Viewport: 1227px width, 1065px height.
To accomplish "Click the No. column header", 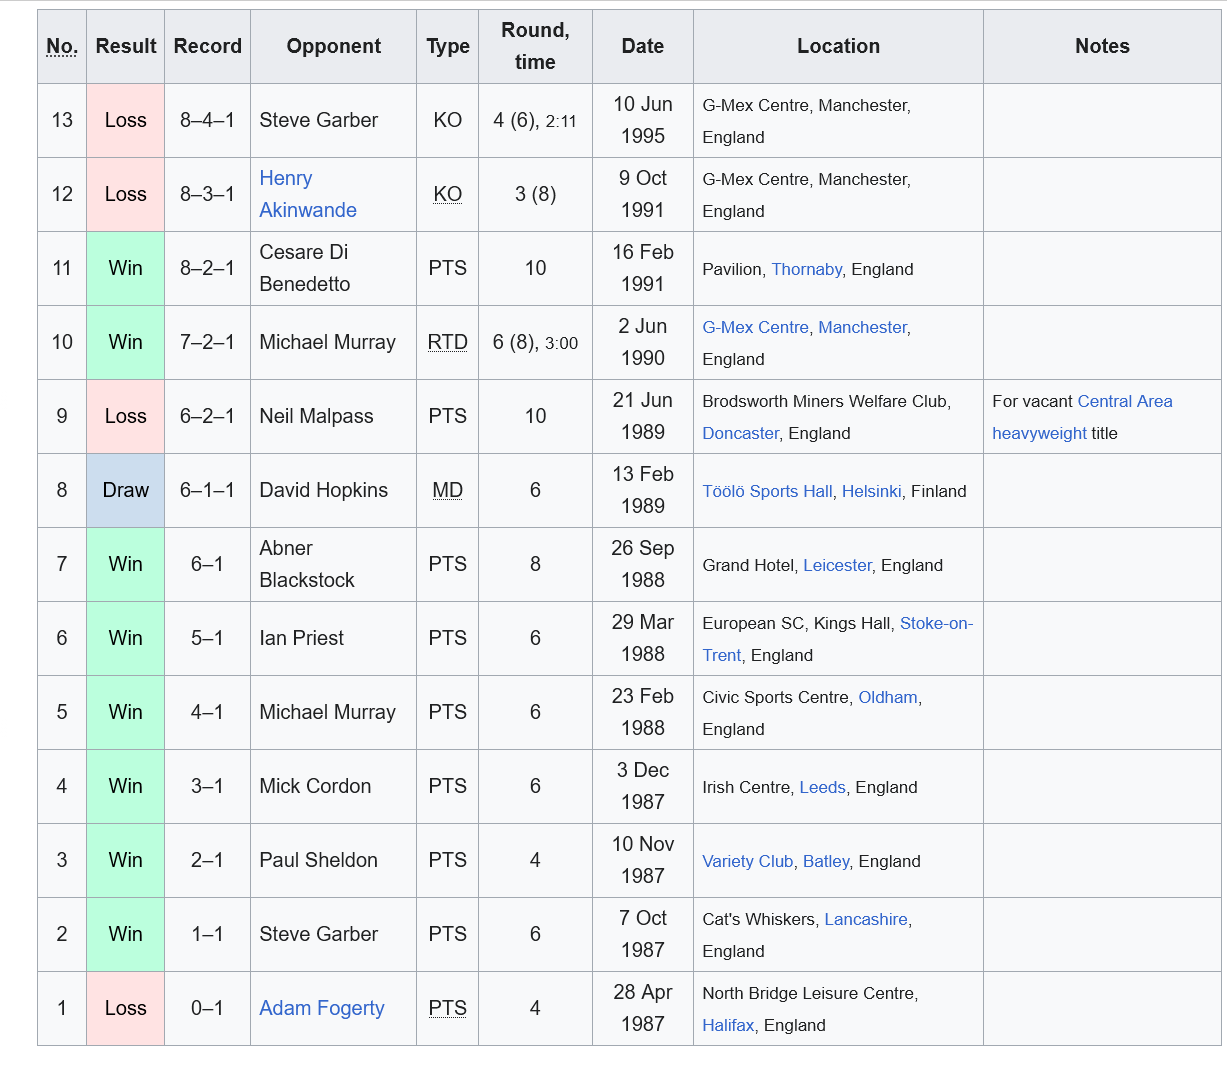I will [62, 46].
